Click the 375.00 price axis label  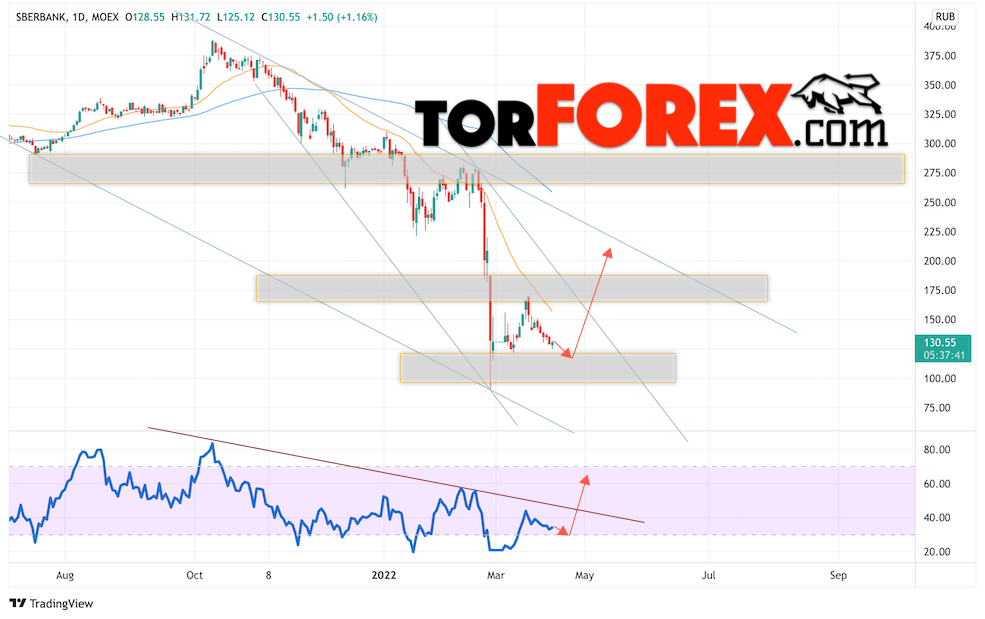(x=940, y=56)
